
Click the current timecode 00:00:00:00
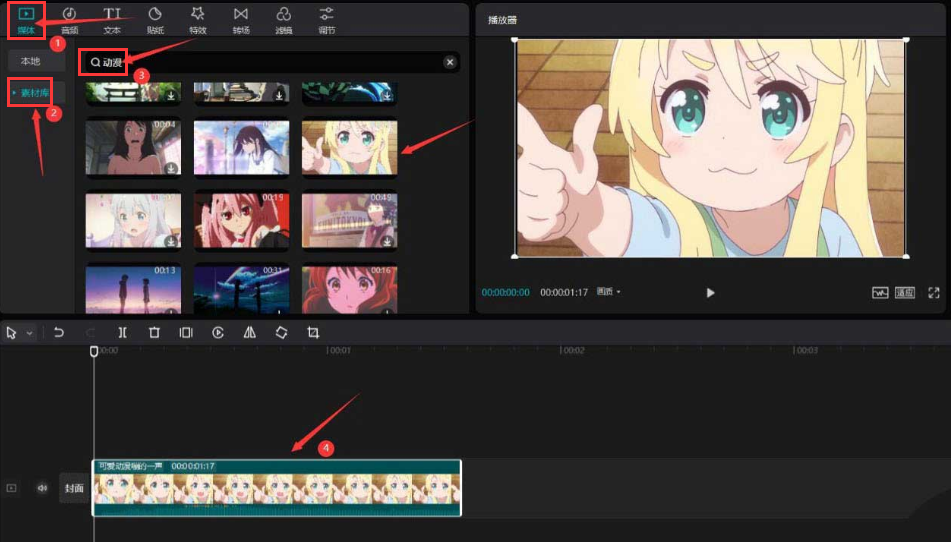pyautogui.click(x=505, y=292)
